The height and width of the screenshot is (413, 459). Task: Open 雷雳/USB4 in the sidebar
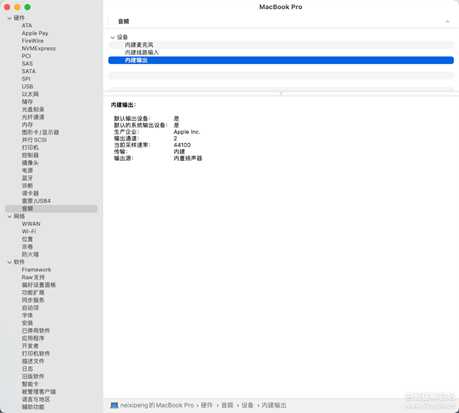(x=36, y=201)
